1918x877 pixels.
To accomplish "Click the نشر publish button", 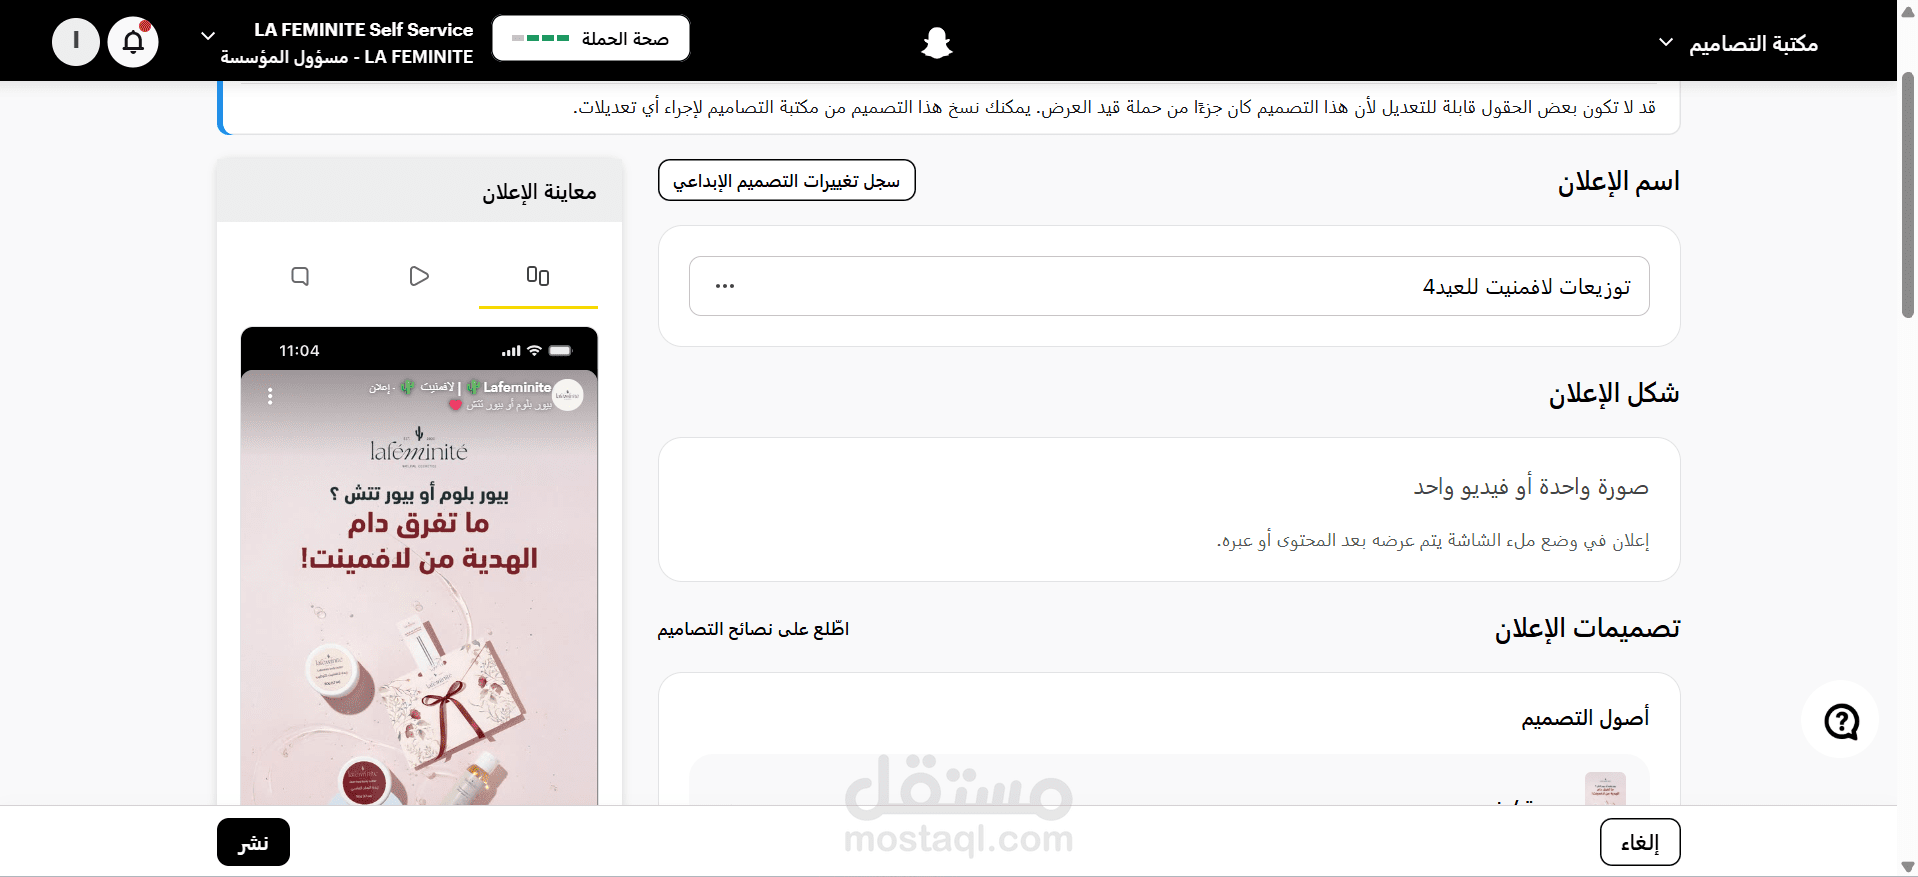I will pyautogui.click(x=253, y=842).
